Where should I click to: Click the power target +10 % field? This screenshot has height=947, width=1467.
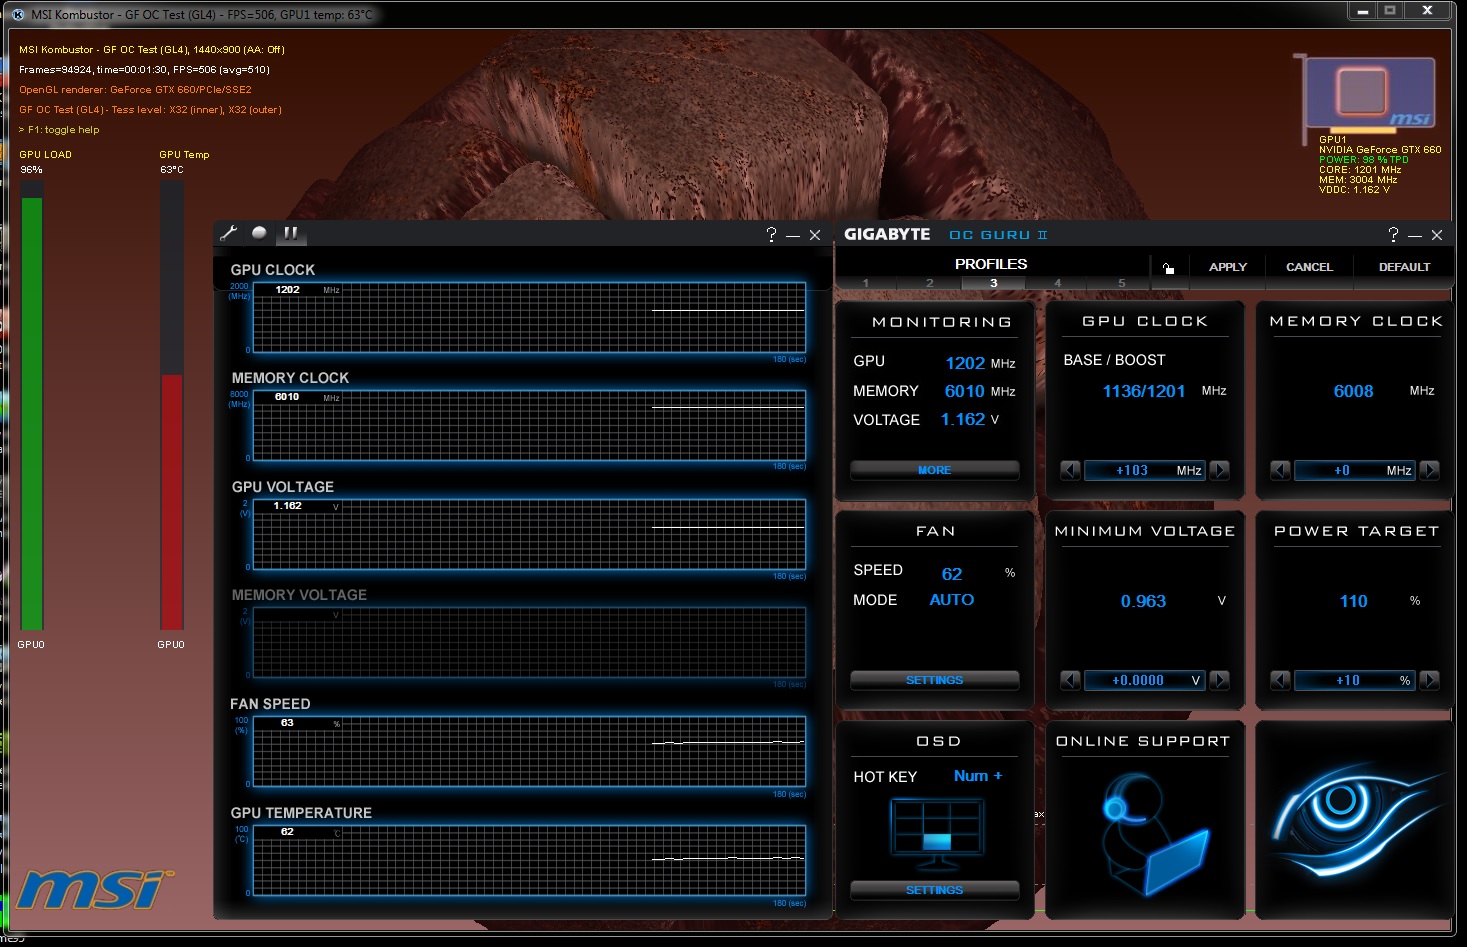coord(1355,680)
